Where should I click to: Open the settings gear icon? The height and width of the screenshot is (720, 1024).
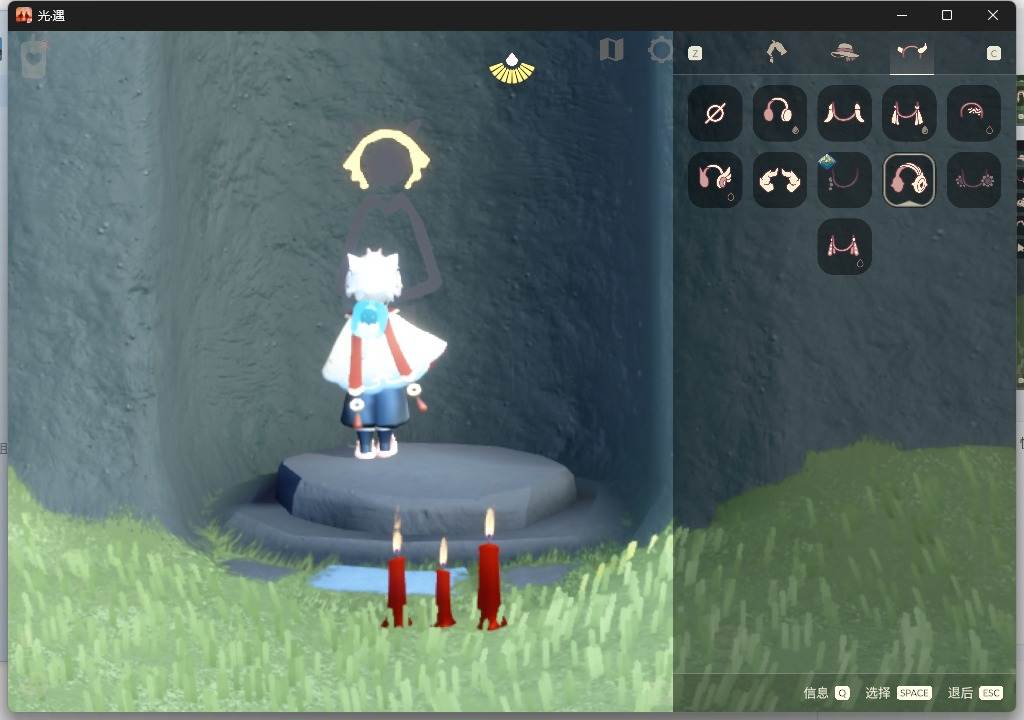(660, 50)
